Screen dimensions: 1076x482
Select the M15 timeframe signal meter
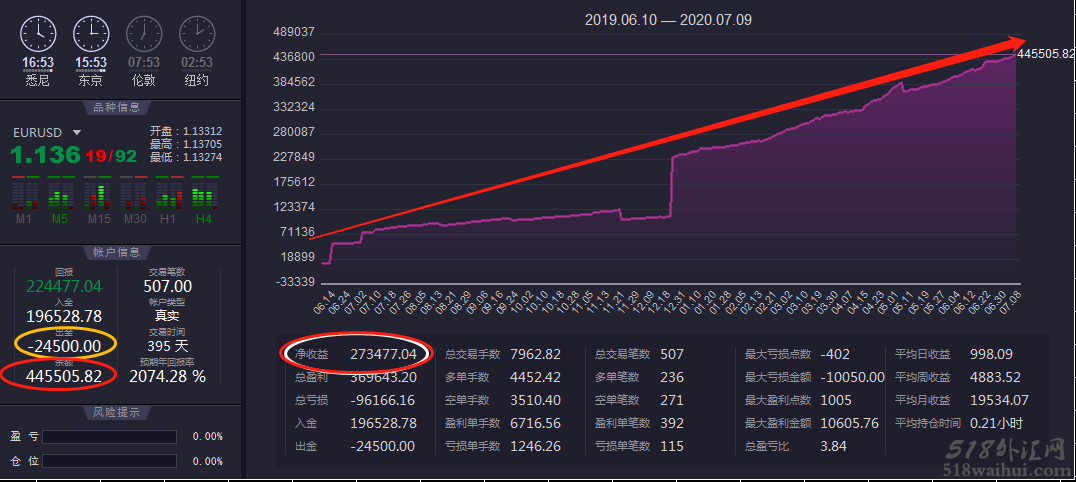click(96, 194)
